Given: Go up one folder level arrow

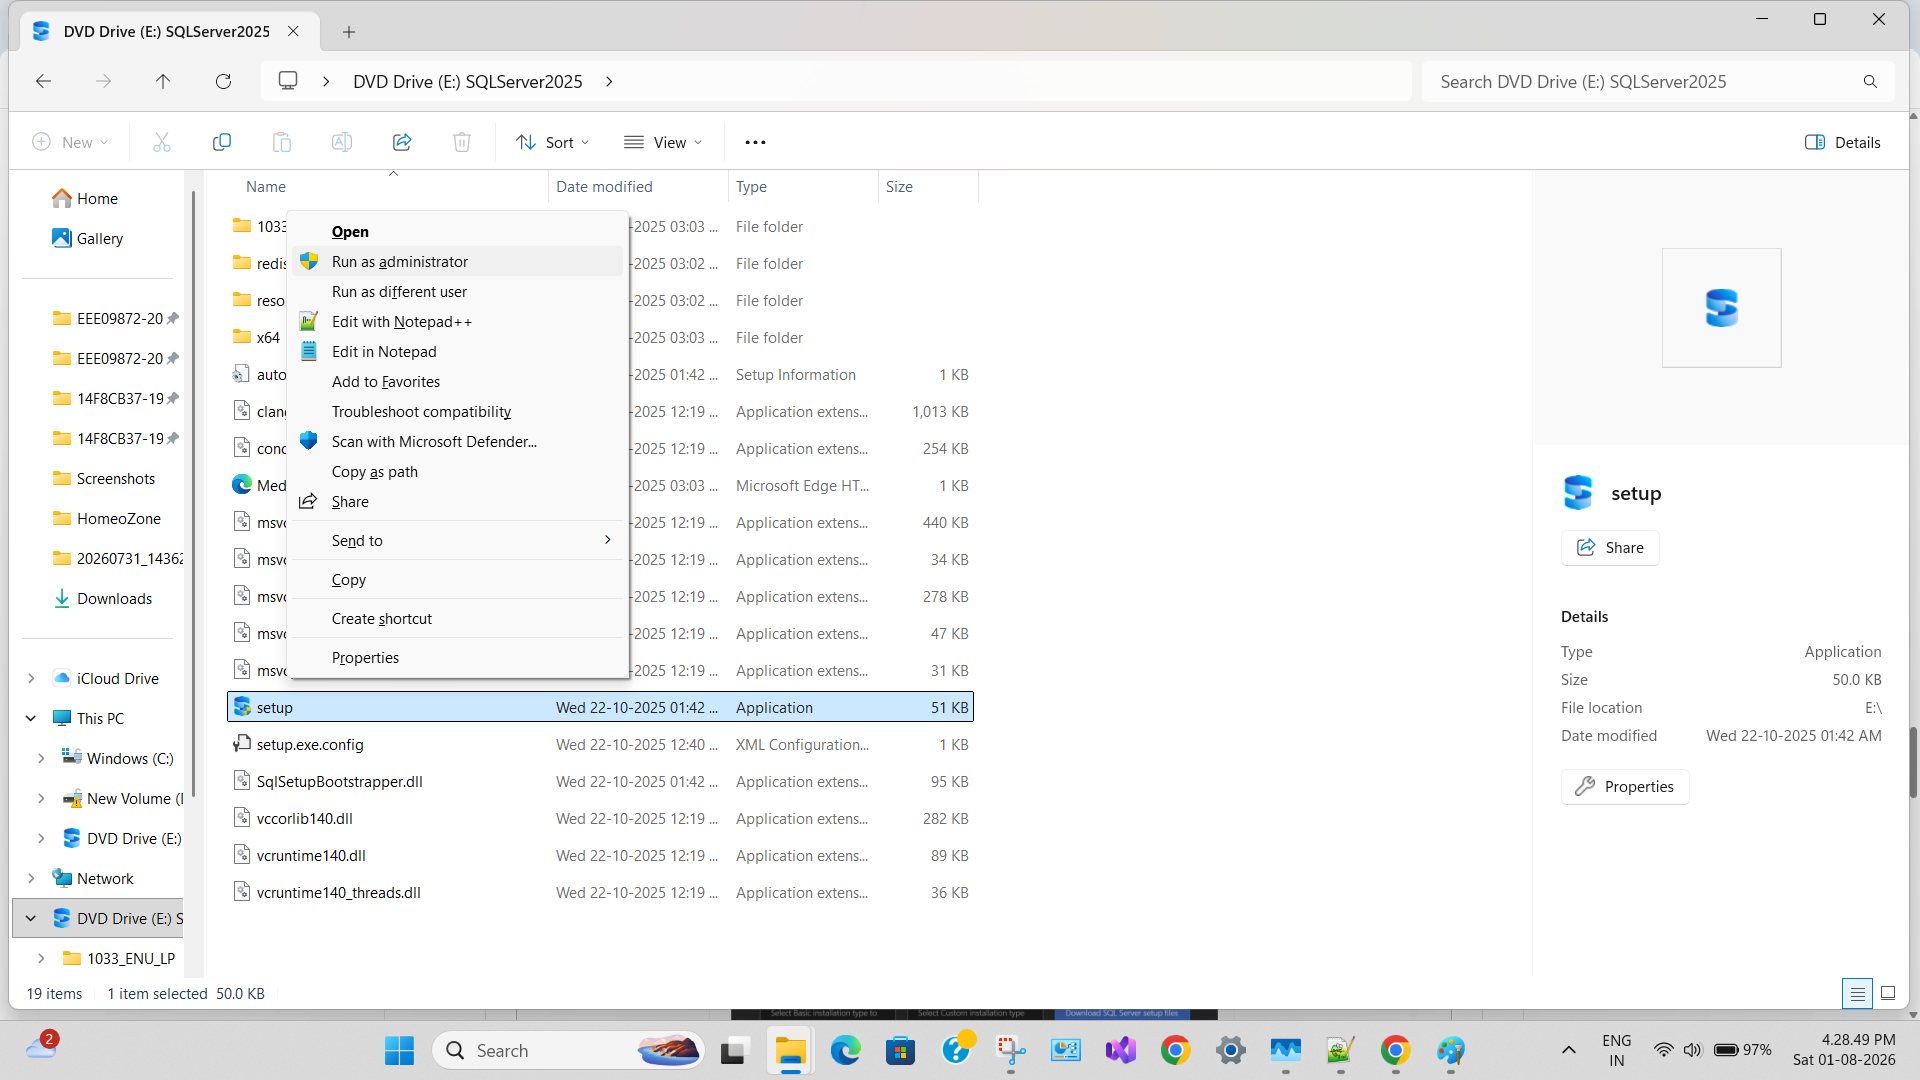Looking at the screenshot, I should pos(163,81).
